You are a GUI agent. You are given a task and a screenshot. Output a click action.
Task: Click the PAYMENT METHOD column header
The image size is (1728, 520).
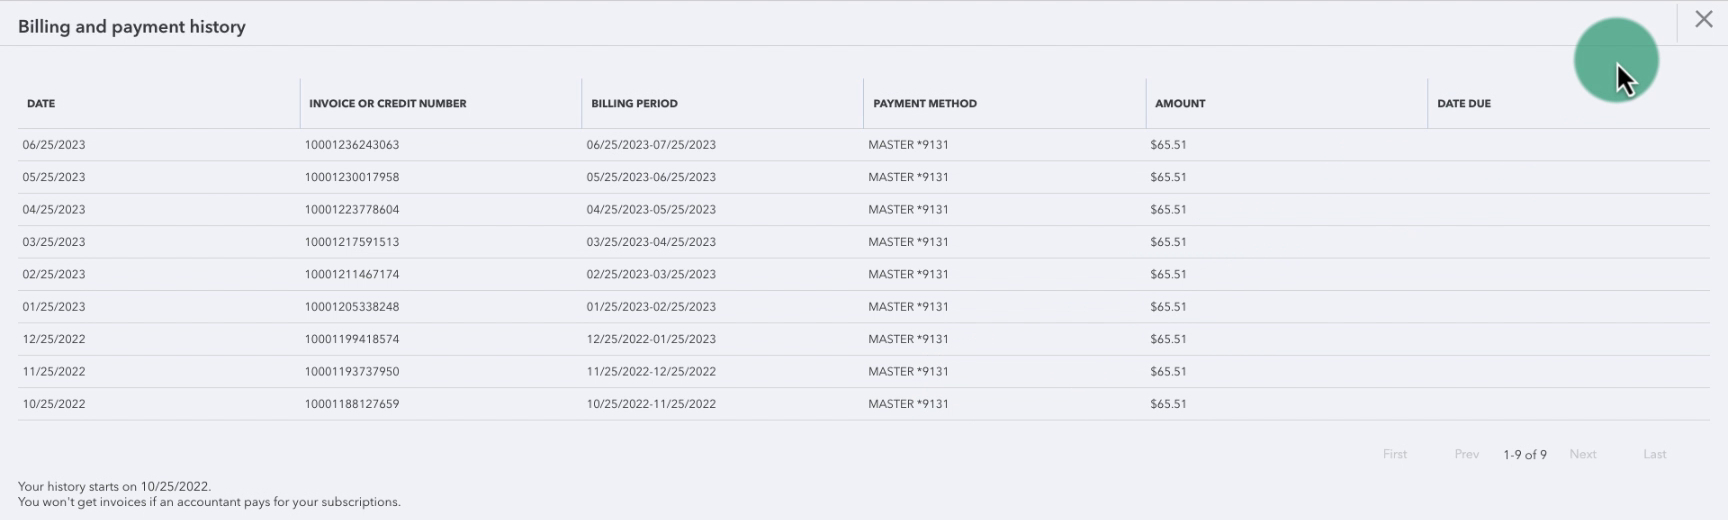(x=925, y=103)
